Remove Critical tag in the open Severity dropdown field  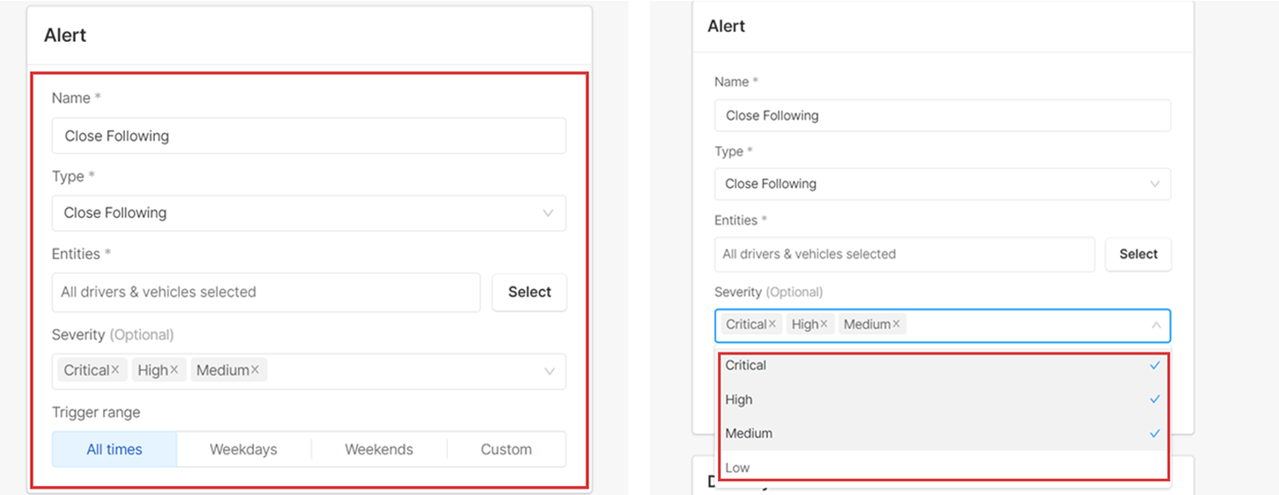(x=772, y=324)
